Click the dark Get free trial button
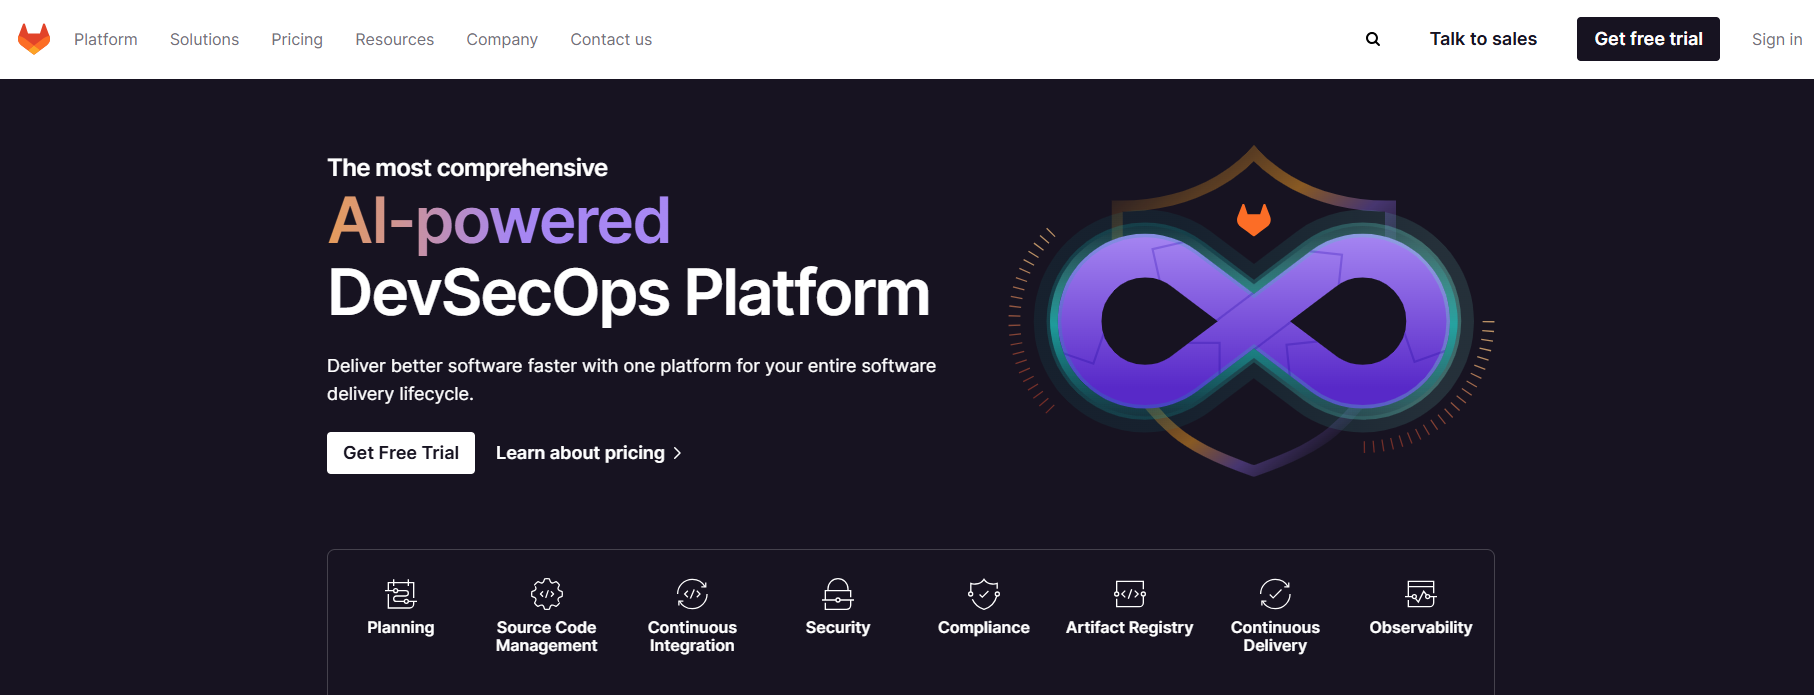Screen dimensions: 1814x695 1648,39
